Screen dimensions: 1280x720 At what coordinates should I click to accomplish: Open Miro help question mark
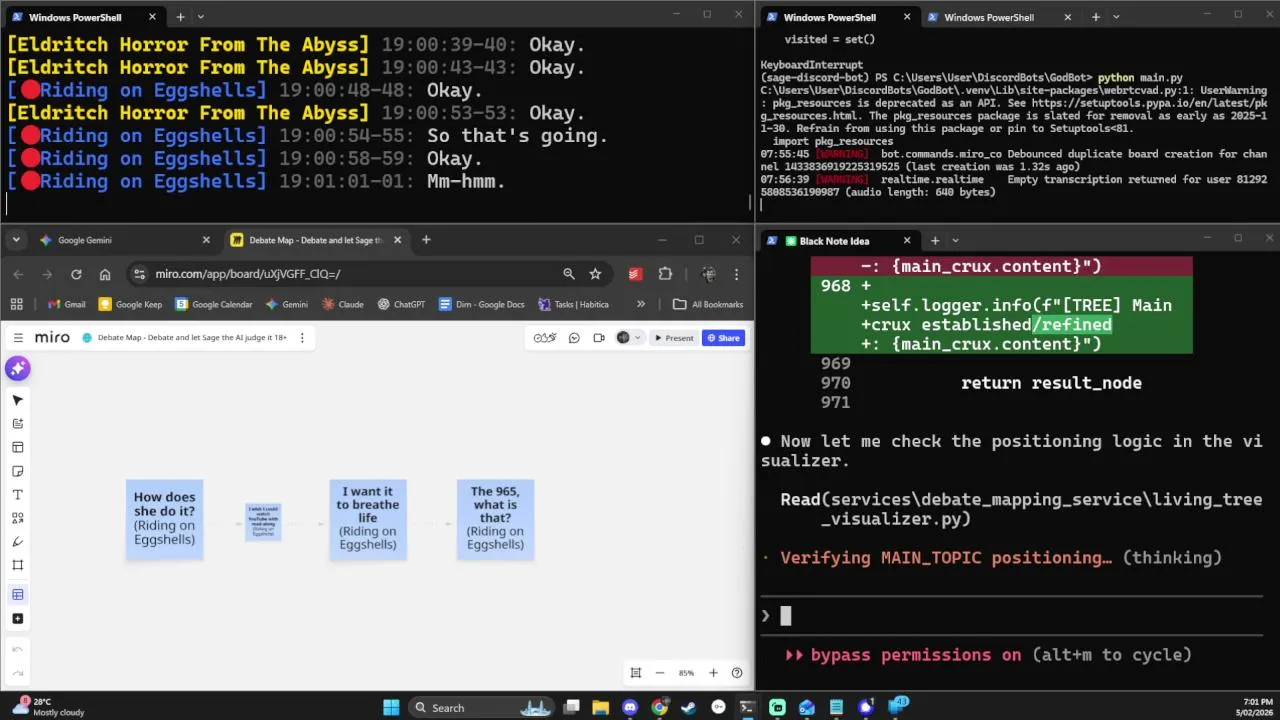coord(737,673)
